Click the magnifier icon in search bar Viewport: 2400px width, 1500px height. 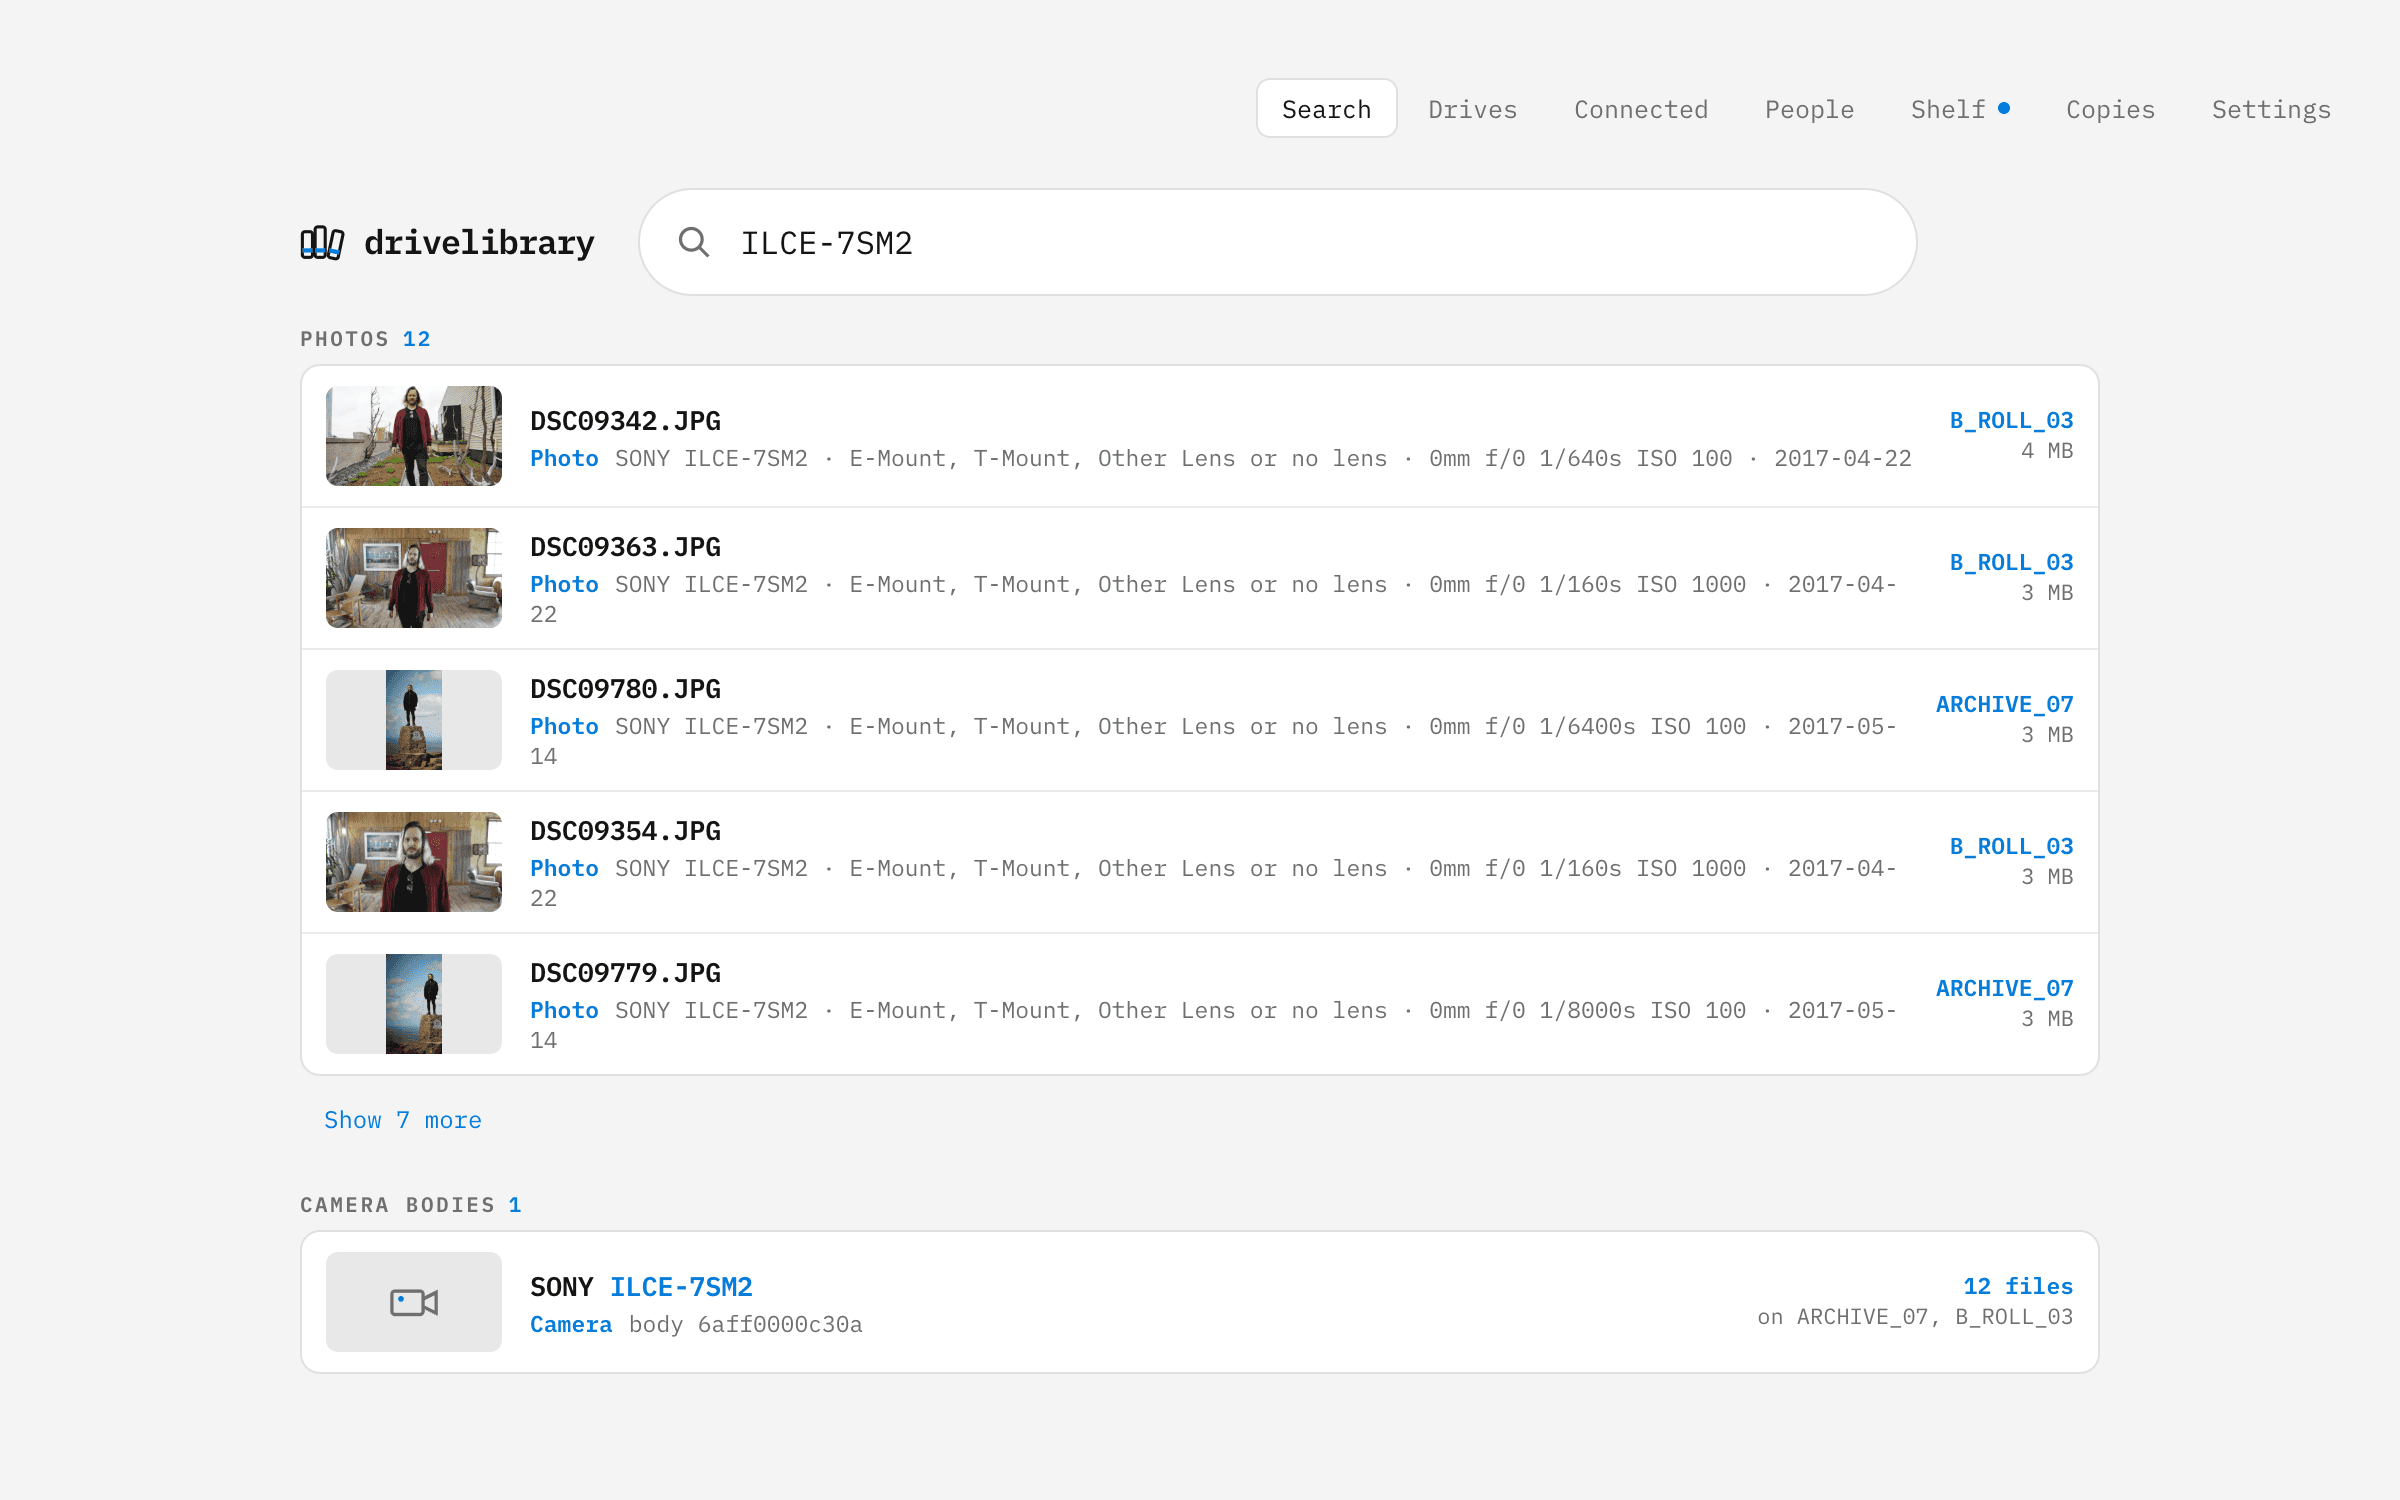pyautogui.click(x=693, y=242)
